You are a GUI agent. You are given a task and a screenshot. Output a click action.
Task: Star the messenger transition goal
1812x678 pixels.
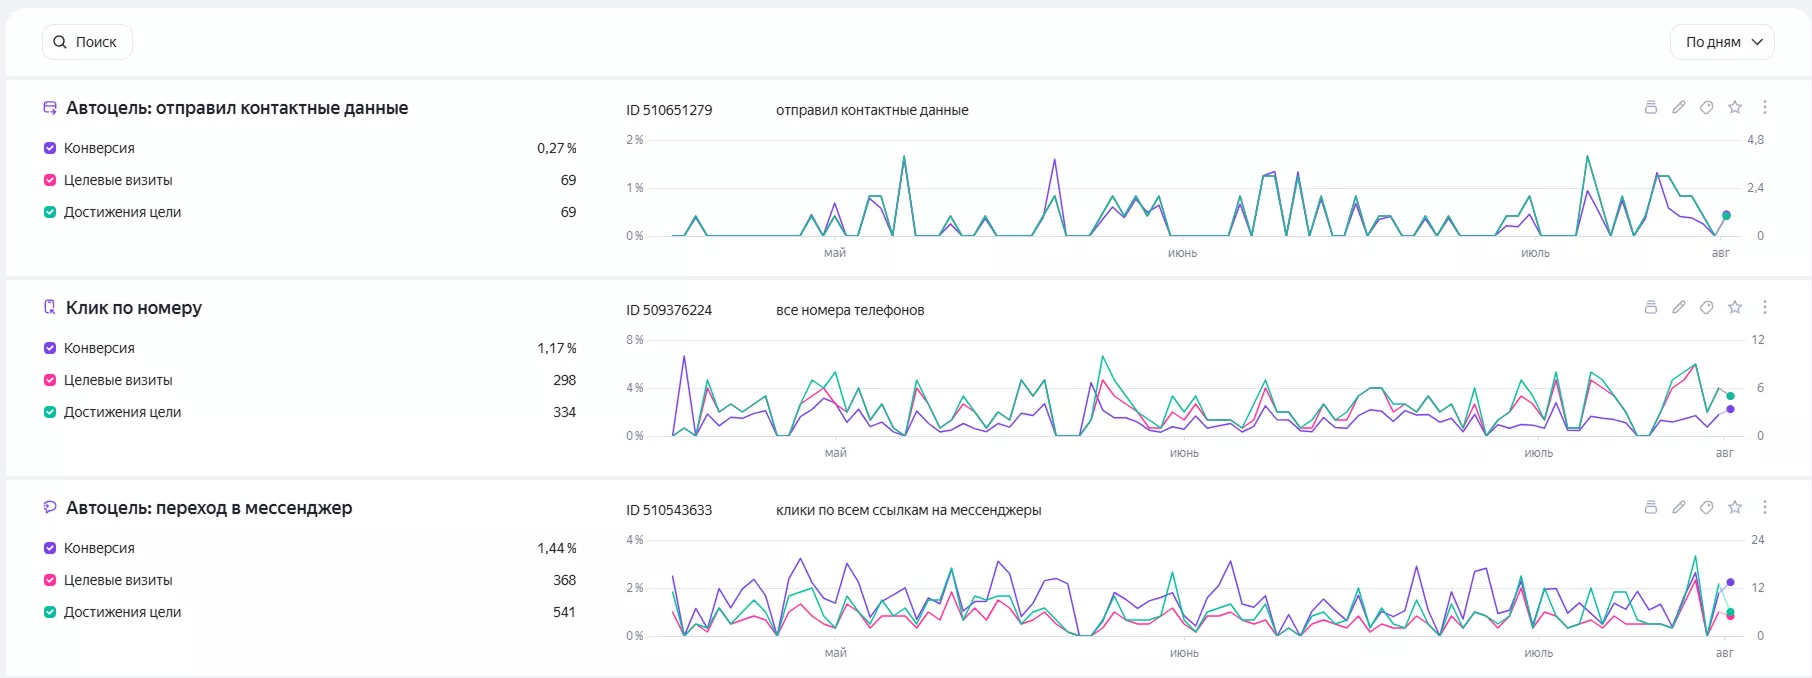1735,507
